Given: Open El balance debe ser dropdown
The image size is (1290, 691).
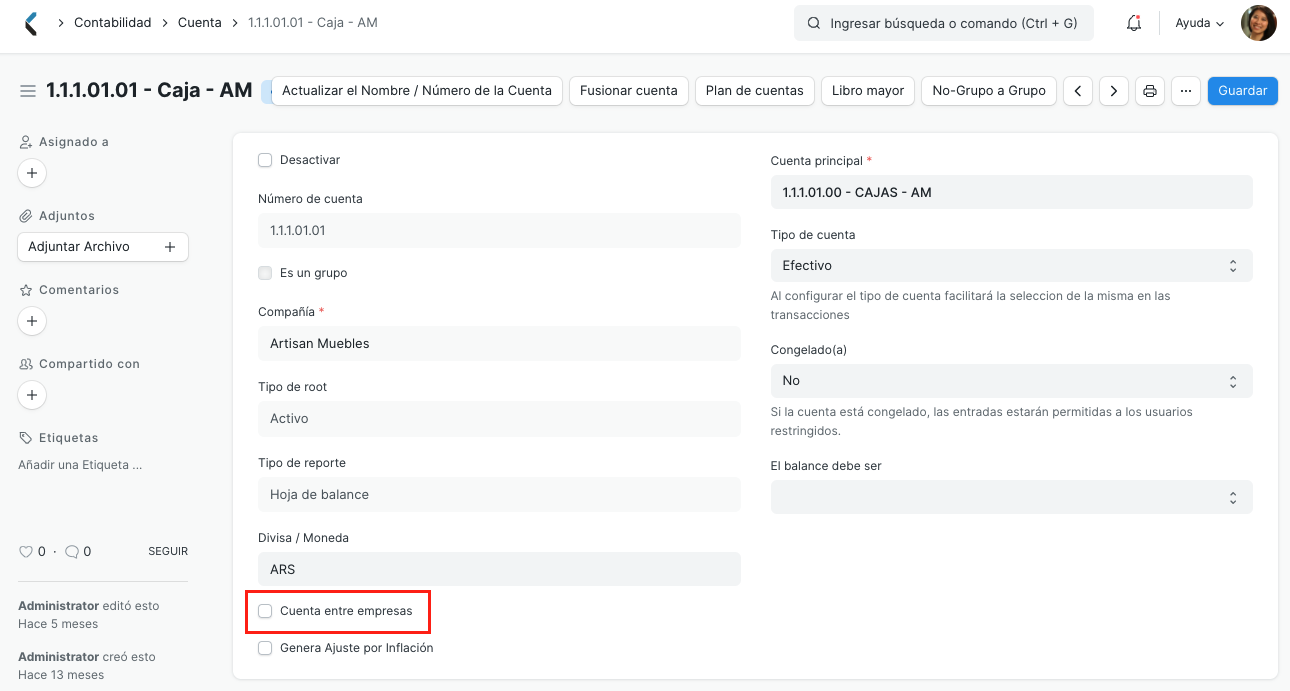Looking at the screenshot, I should click(x=1011, y=497).
